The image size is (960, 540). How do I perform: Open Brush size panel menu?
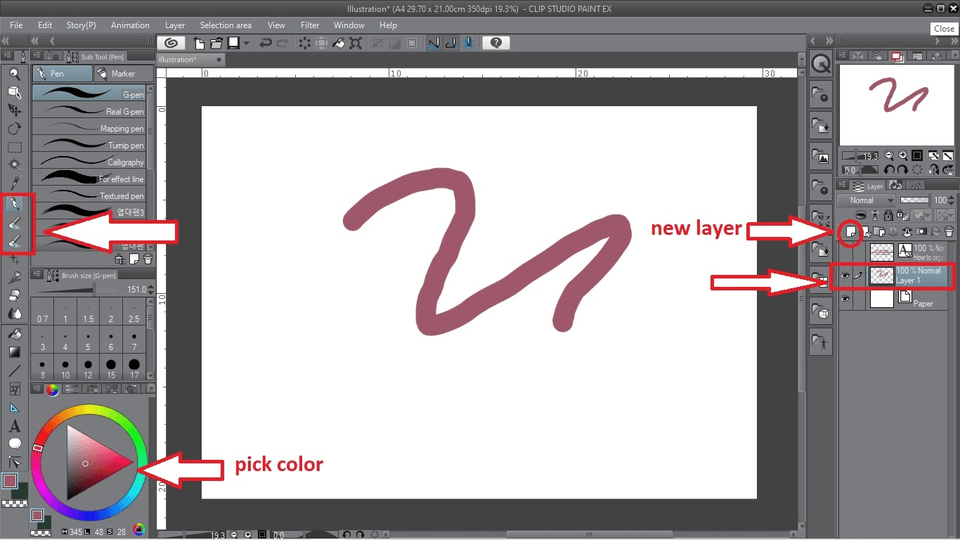37,275
